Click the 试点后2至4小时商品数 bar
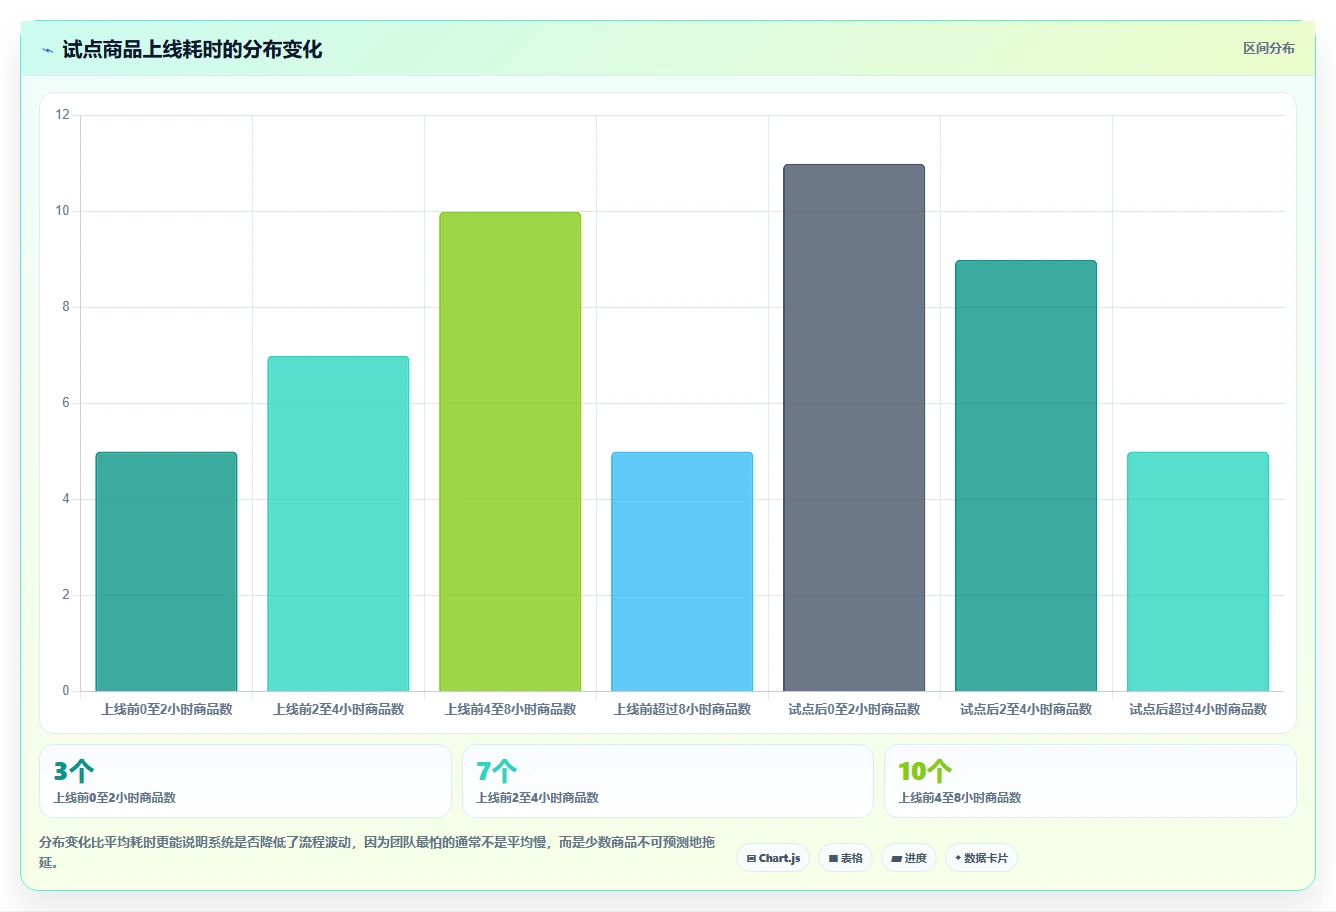Image resolution: width=1336 pixels, height=912 pixels. (x=1026, y=475)
